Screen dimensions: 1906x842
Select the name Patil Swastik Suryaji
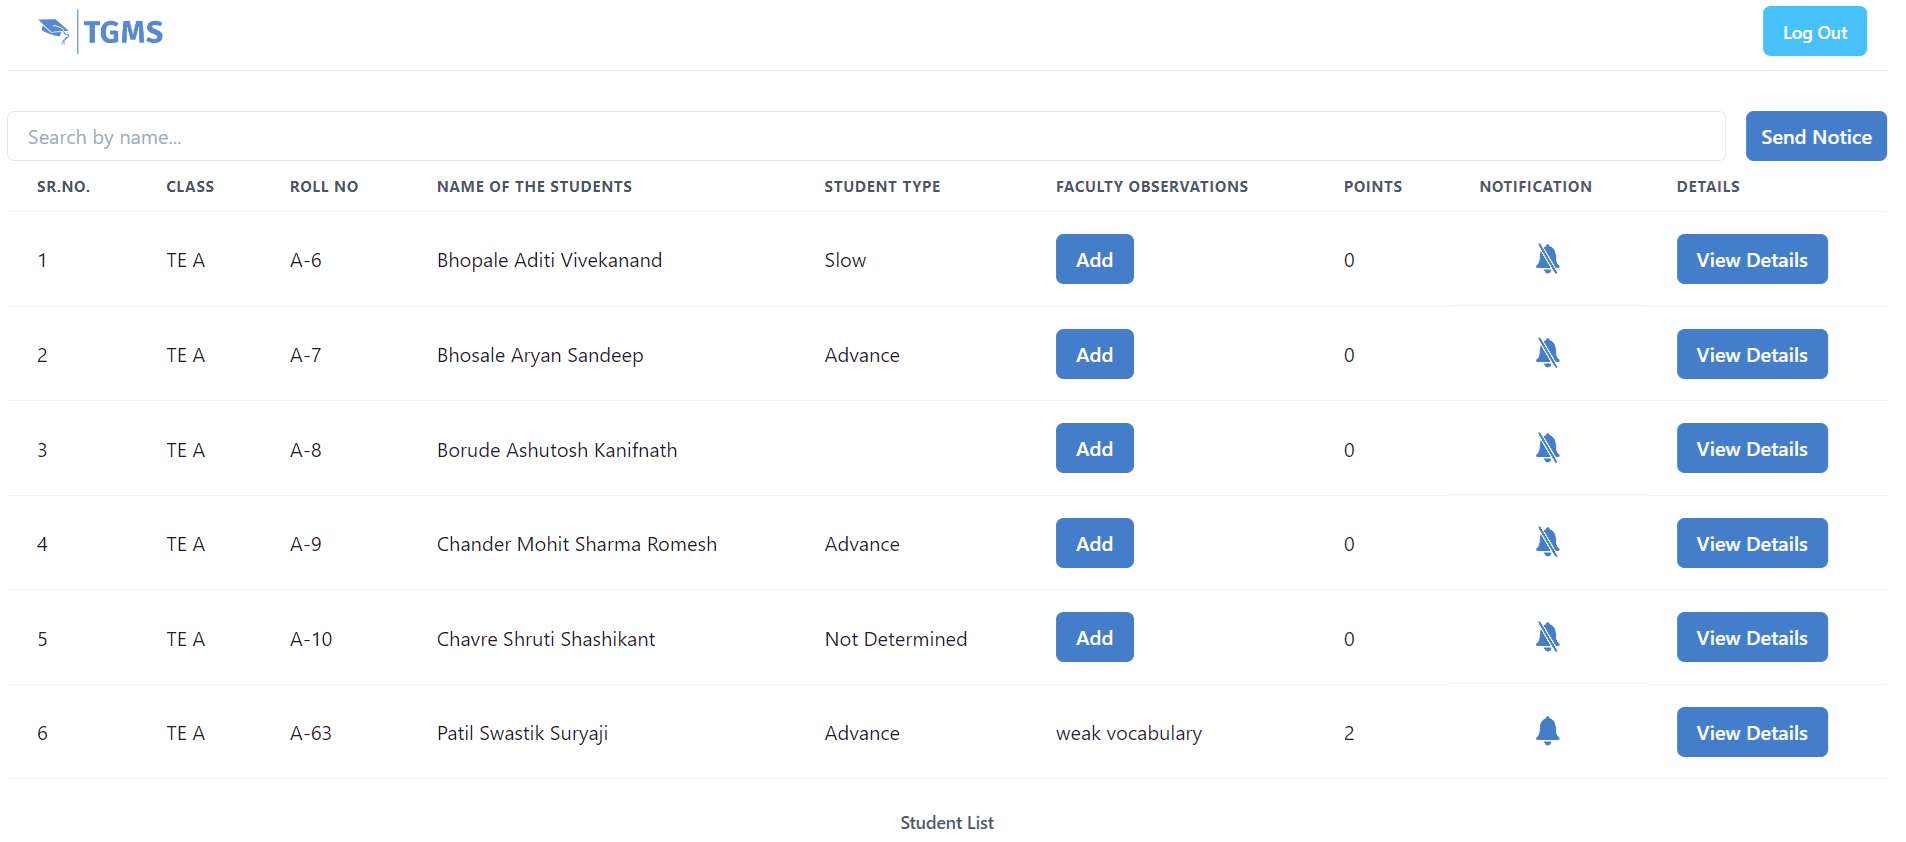click(522, 733)
